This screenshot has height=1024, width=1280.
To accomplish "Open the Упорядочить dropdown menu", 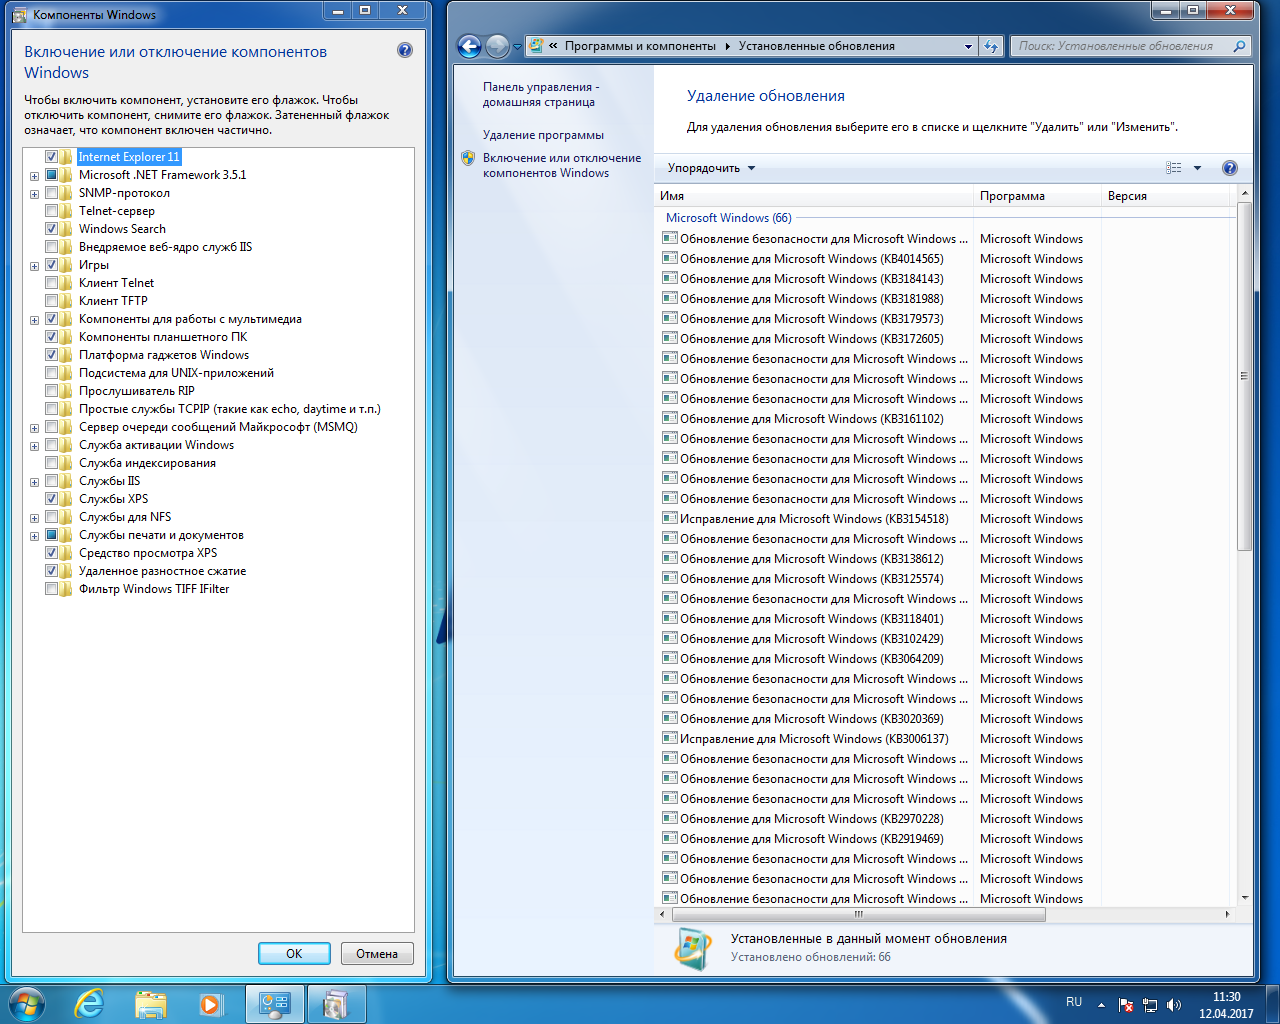I will click(x=712, y=168).
